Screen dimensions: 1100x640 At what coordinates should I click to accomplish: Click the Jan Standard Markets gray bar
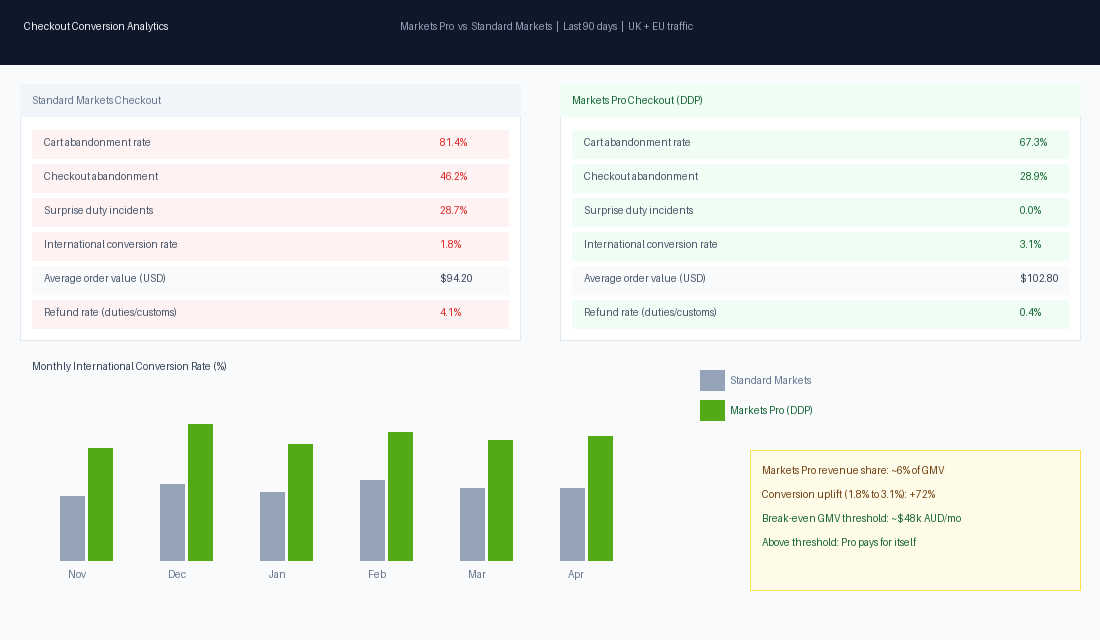pos(272,526)
